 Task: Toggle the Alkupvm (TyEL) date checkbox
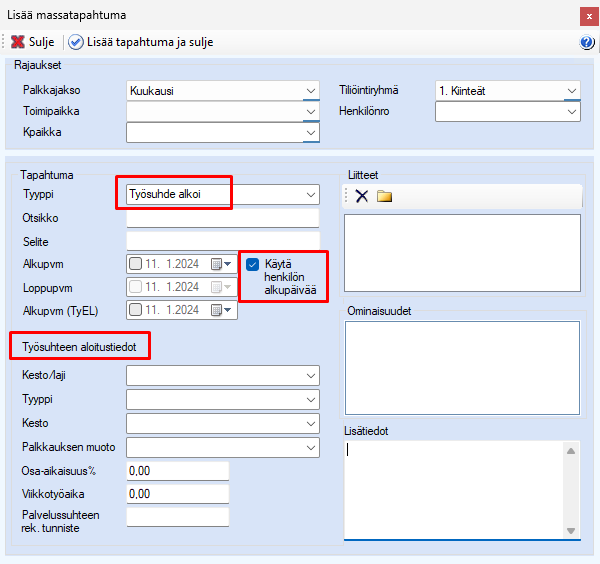136,310
